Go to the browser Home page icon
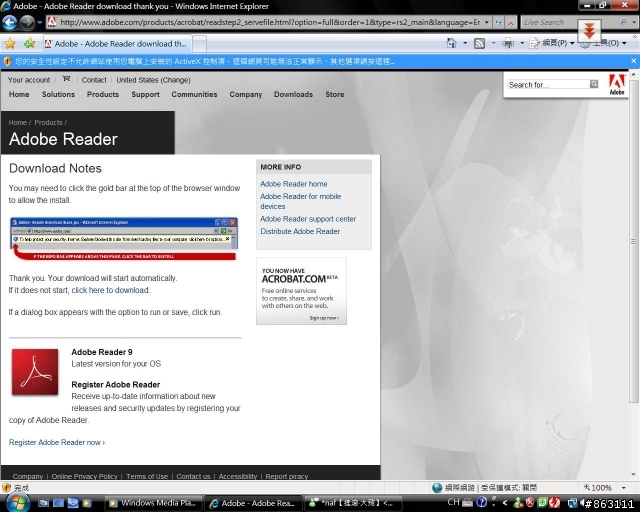640x512 pixels. point(451,43)
